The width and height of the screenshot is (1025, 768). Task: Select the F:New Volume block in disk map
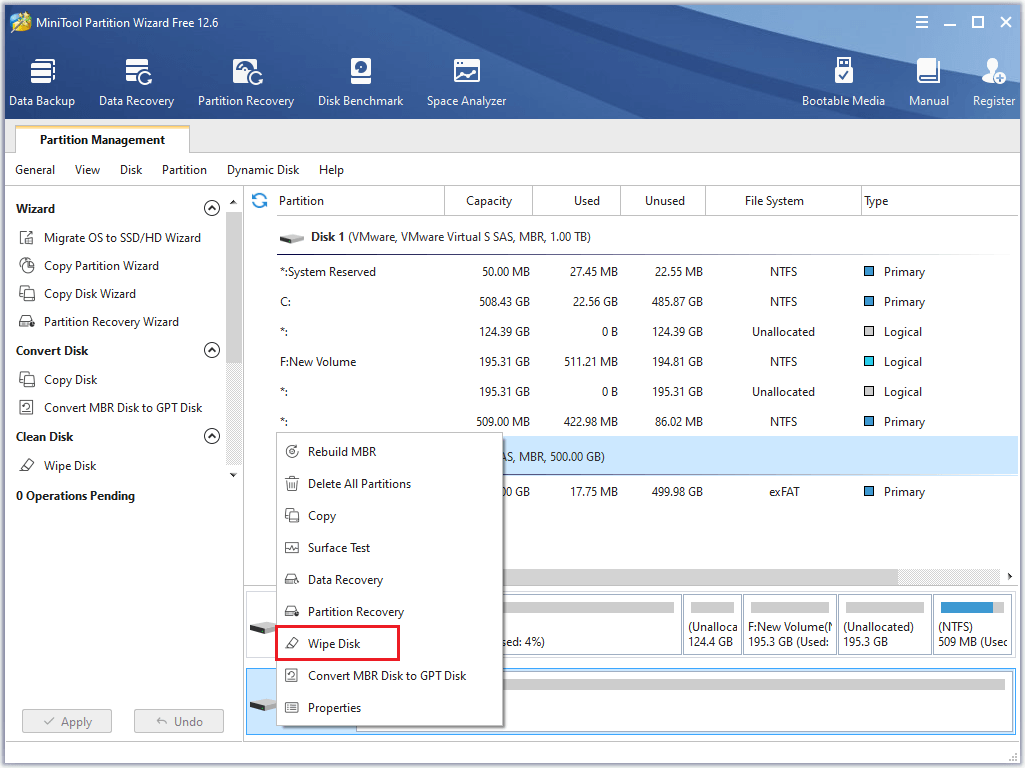[790, 624]
